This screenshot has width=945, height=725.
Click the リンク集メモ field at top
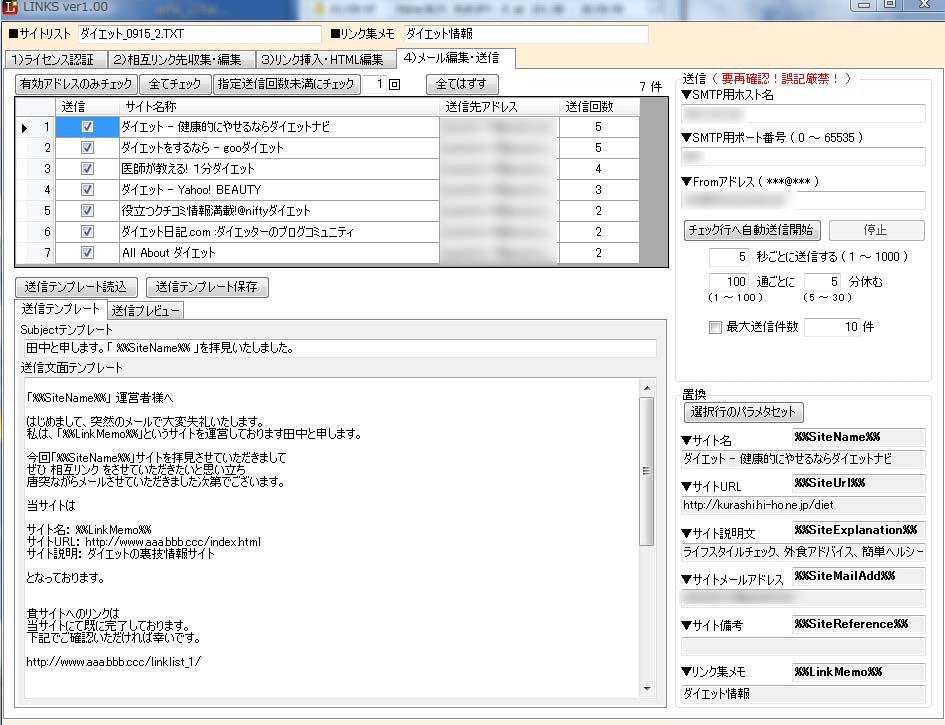click(x=526, y=34)
